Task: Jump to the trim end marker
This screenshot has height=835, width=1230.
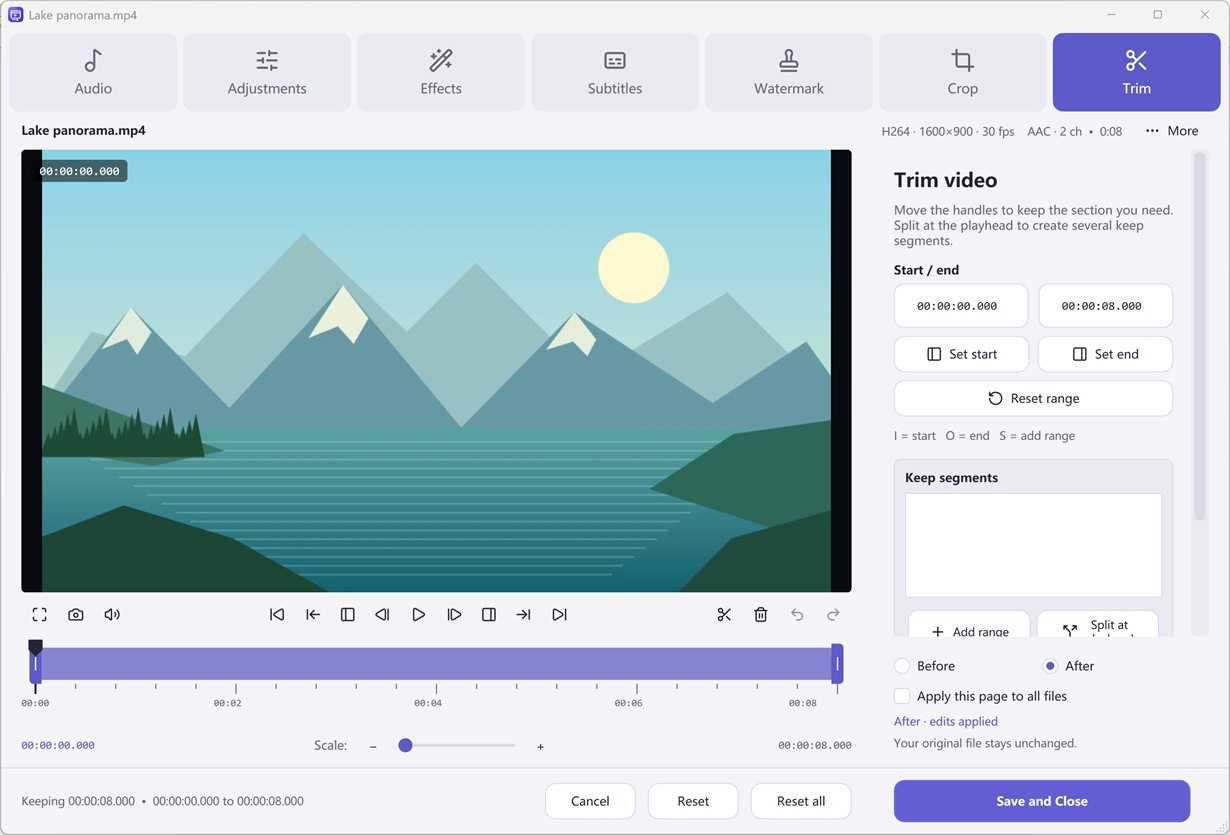Action: tap(524, 615)
